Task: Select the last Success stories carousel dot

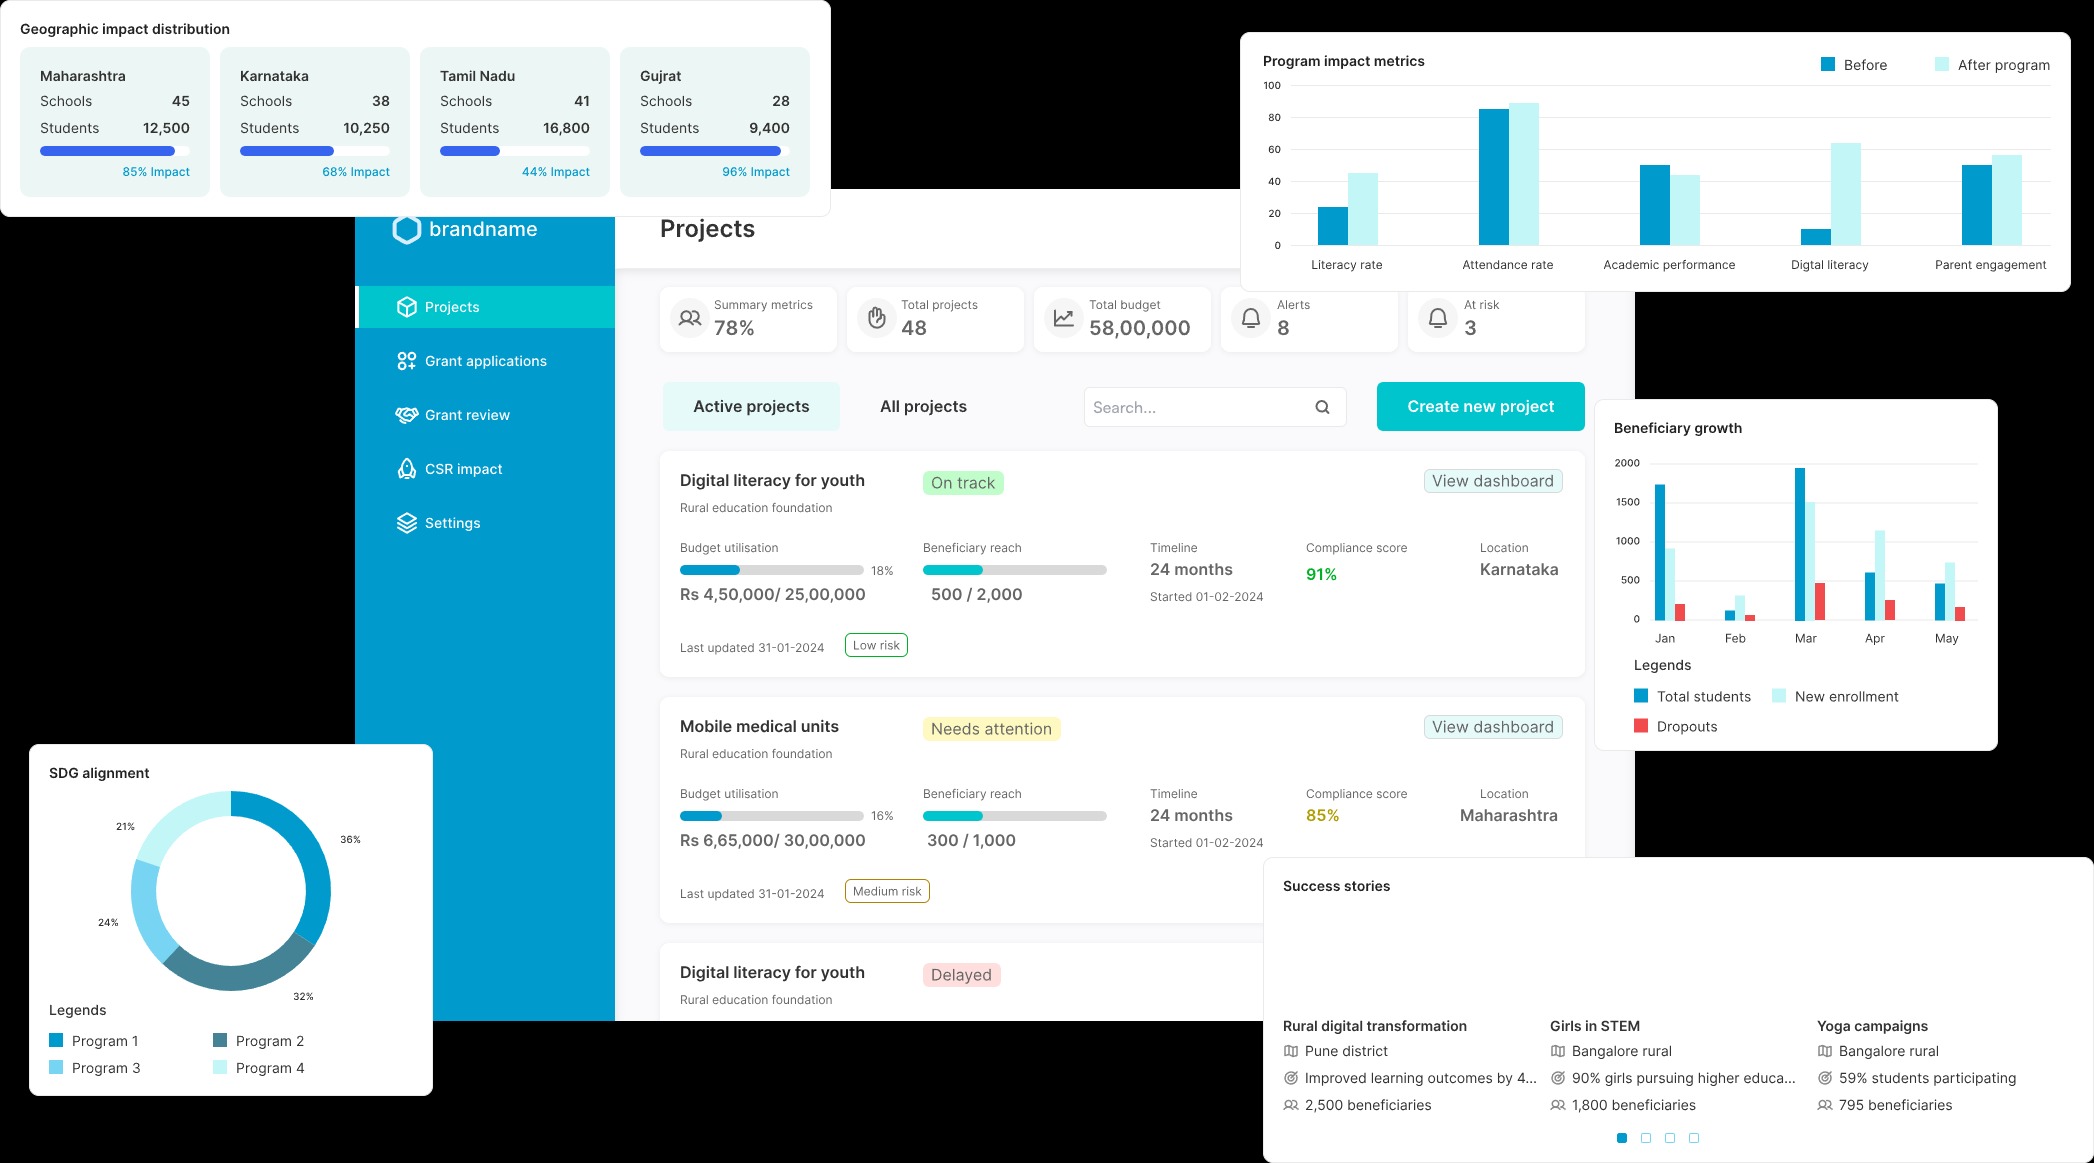Action: (x=1694, y=1138)
